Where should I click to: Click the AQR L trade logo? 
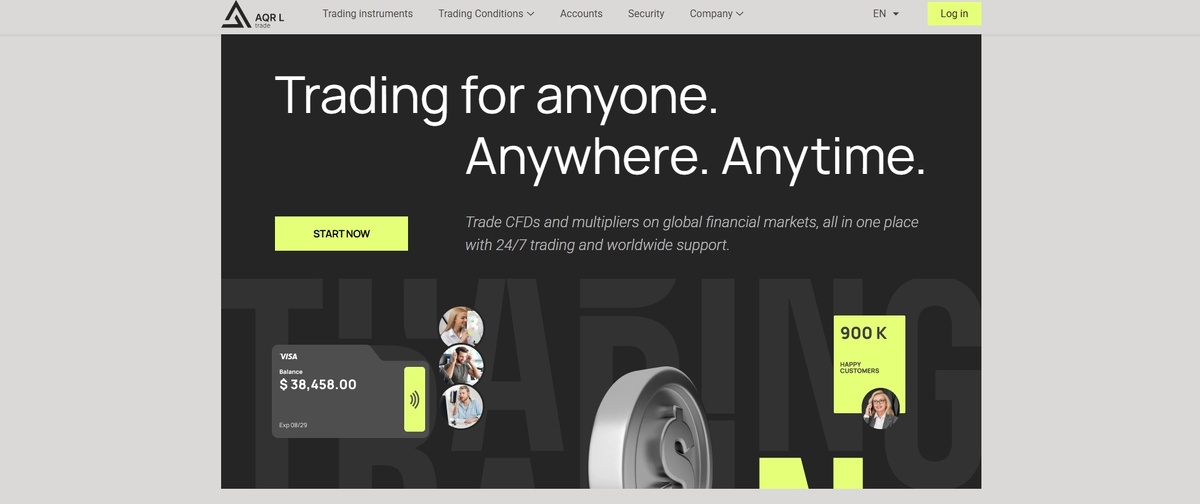click(253, 14)
